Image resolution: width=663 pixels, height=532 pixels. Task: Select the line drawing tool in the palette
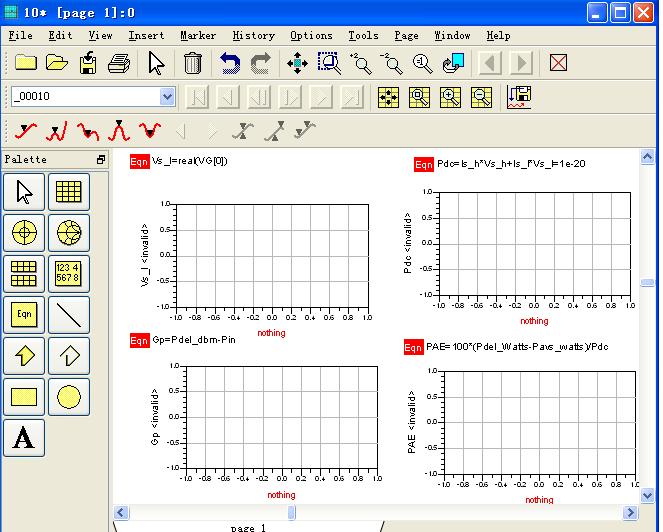[68, 315]
